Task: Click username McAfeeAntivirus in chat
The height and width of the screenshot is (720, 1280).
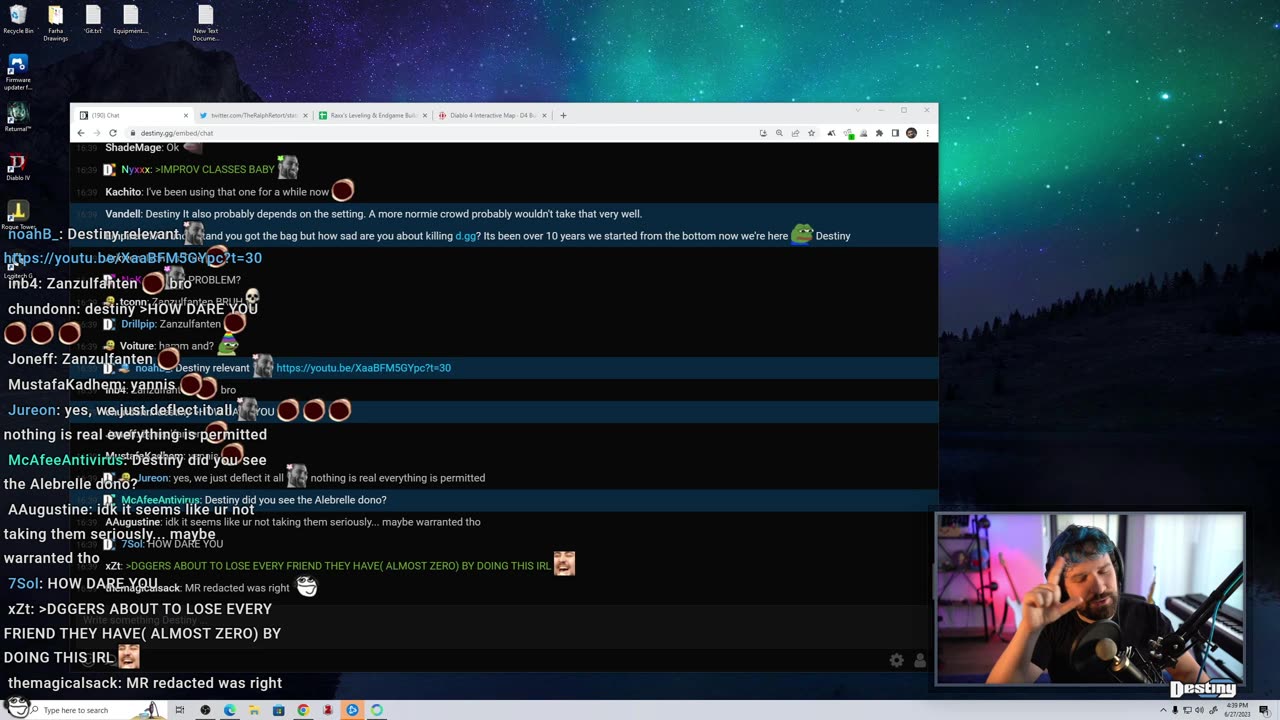Action: (x=161, y=500)
